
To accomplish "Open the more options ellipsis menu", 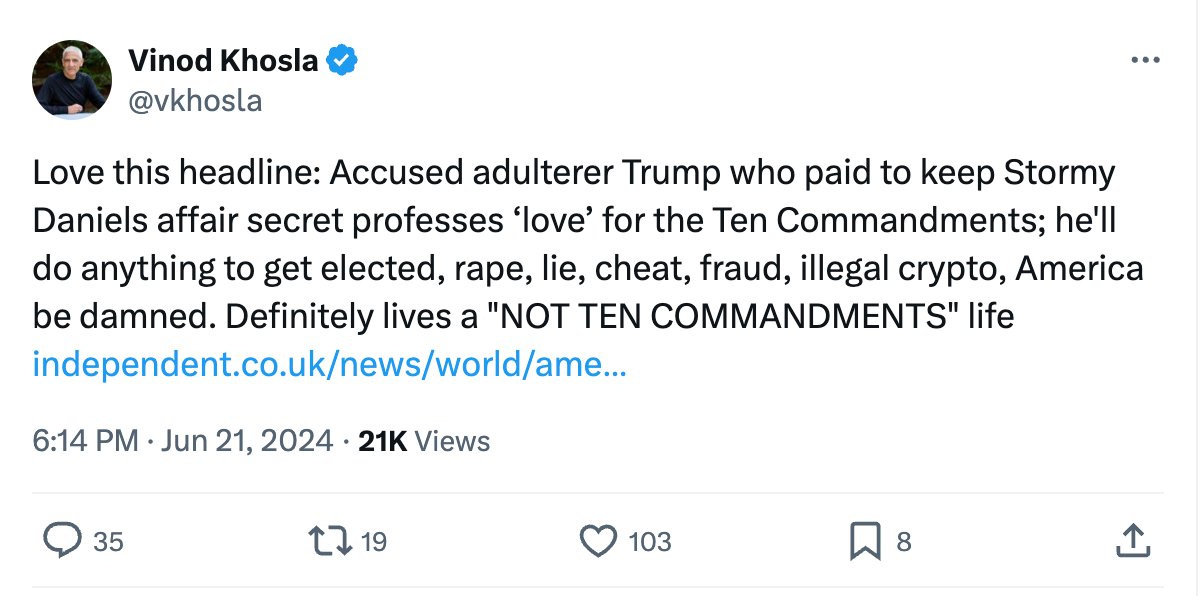I will pyautogui.click(x=1144, y=61).
